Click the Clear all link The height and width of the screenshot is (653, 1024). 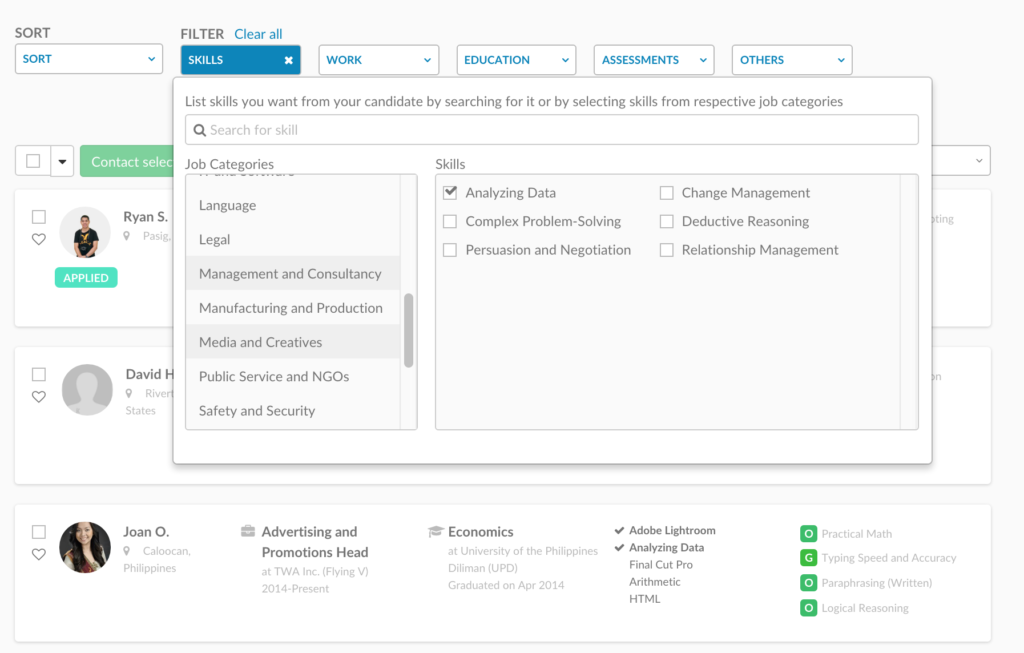tap(258, 33)
